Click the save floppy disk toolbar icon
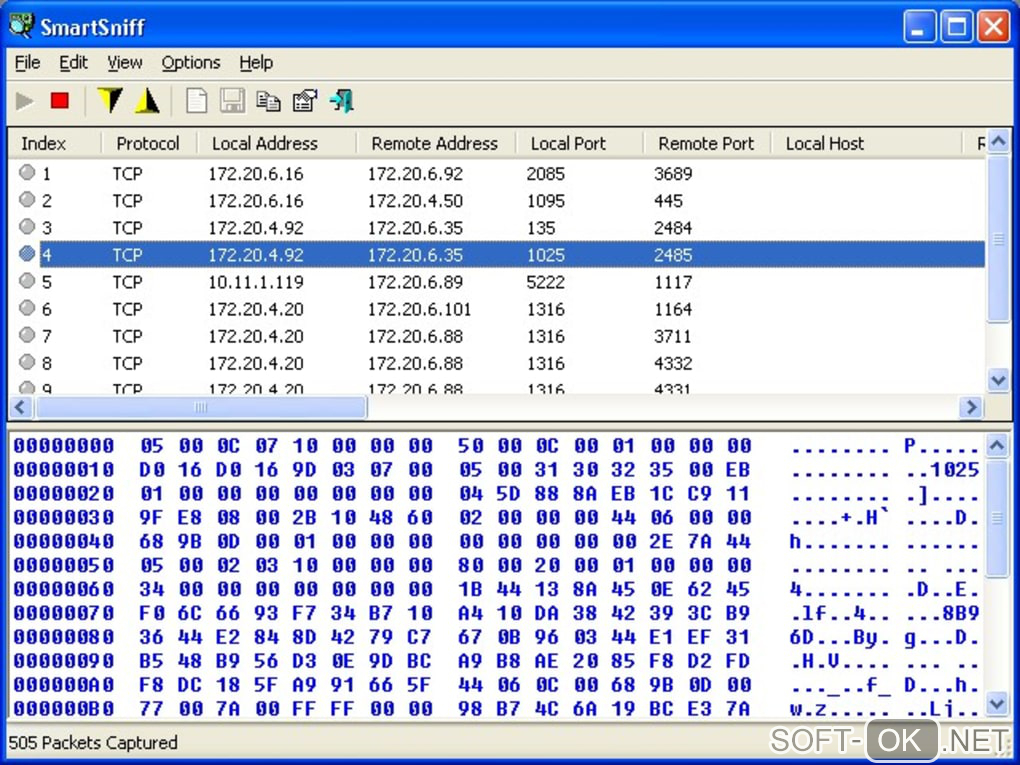 (232, 101)
